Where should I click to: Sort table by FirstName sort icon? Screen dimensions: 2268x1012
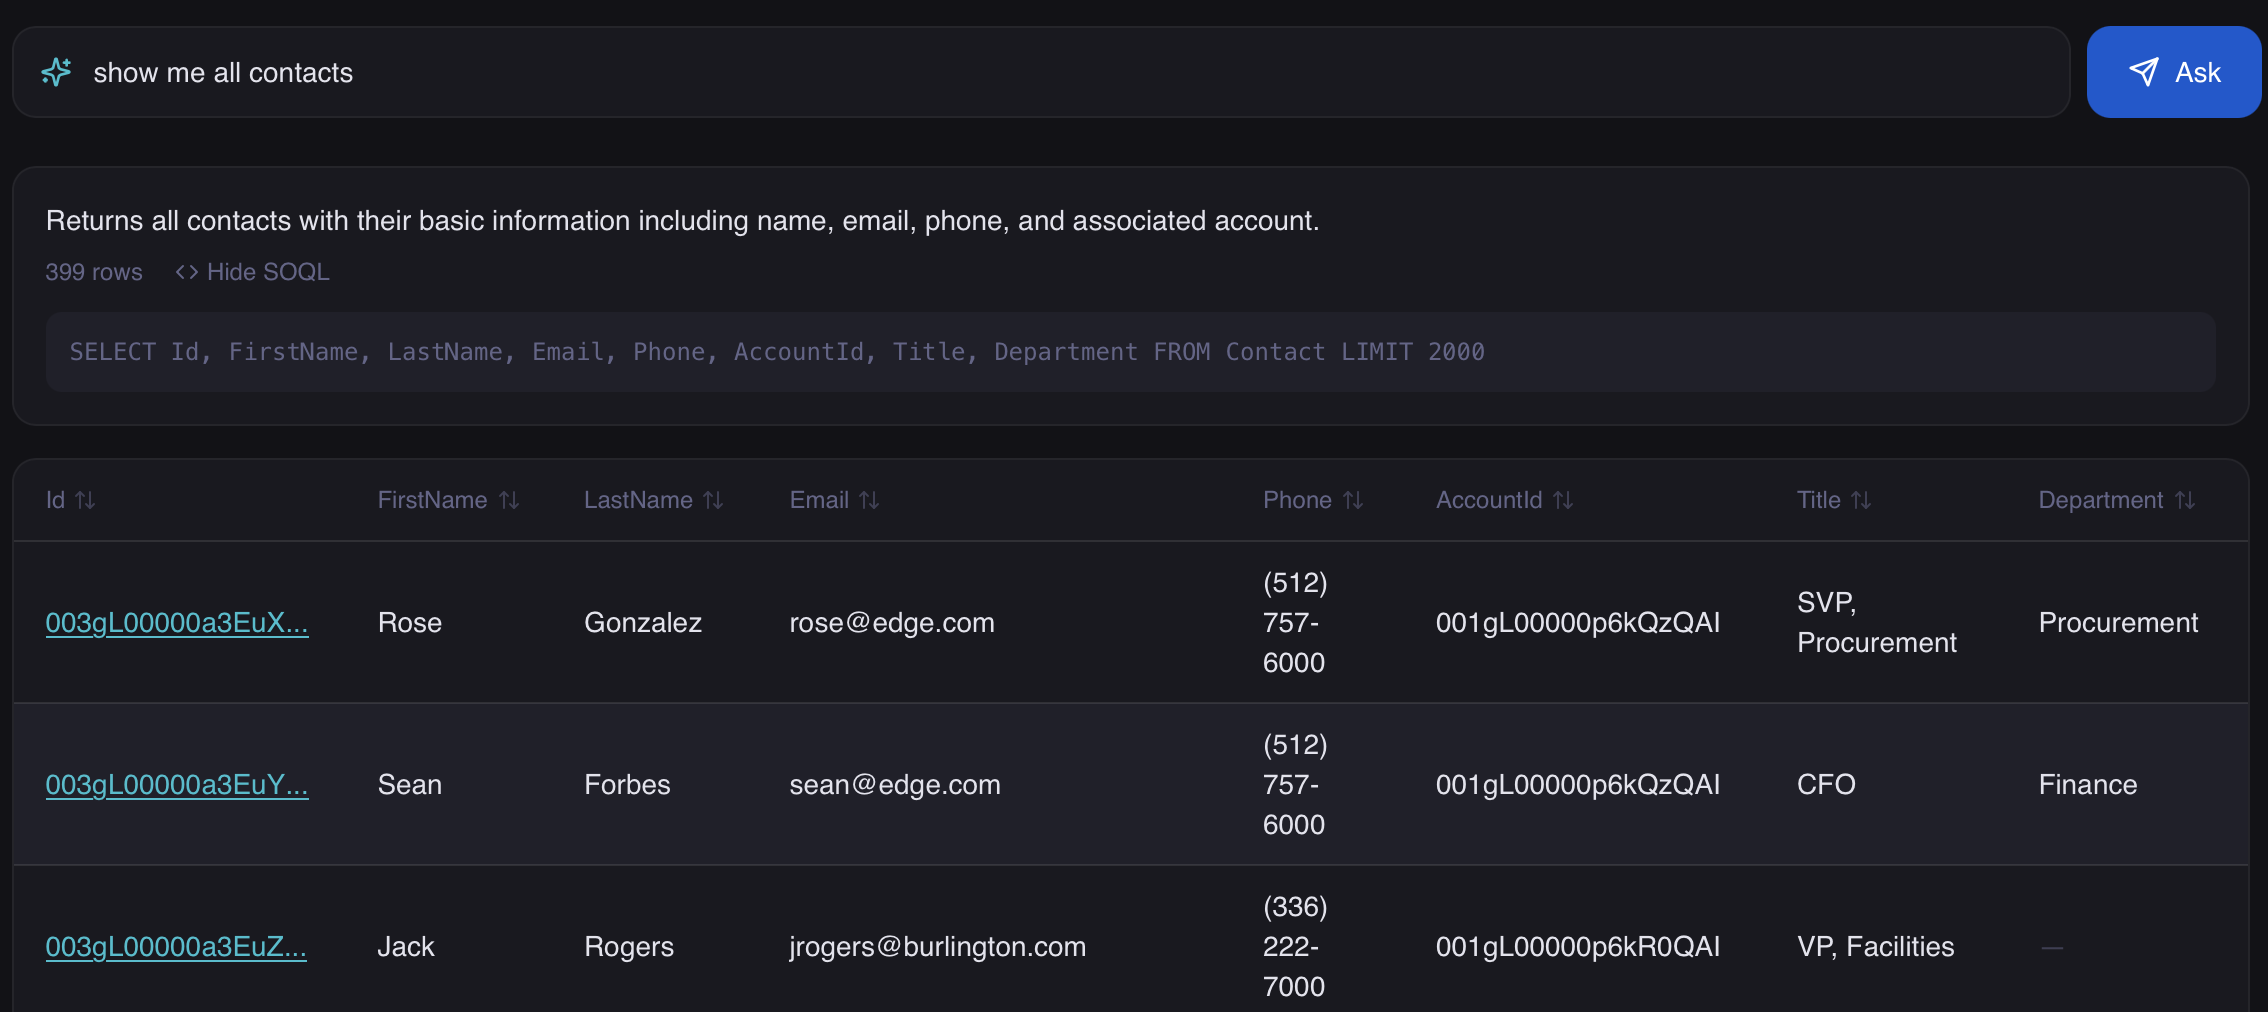(x=509, y=500)
